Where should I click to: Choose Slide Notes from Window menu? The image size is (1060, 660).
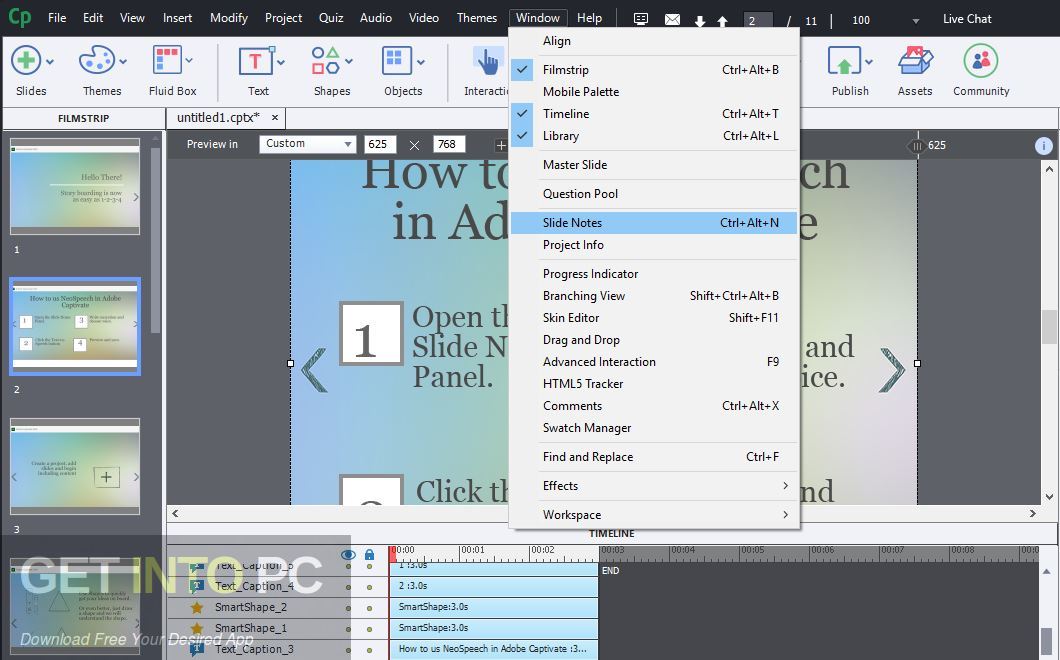coord(654,222)
